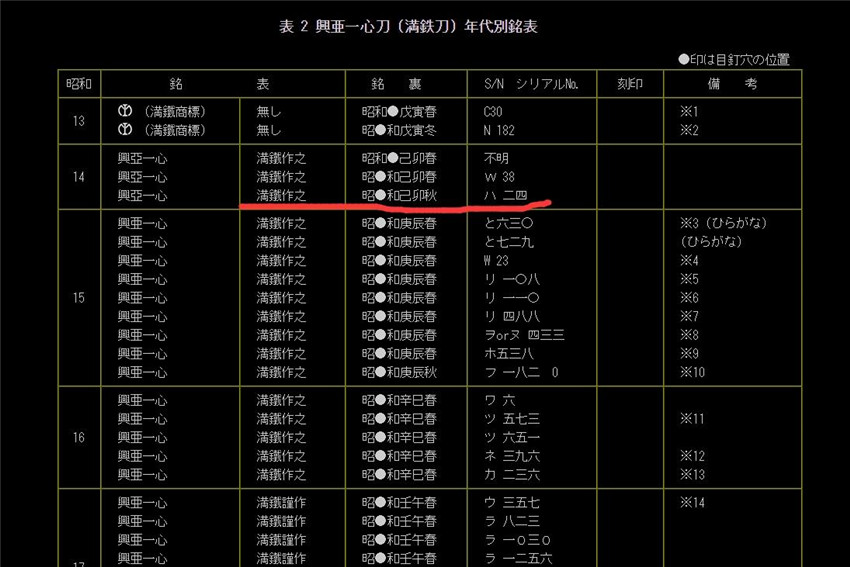Select the ヲorヌ 四三三 serial entry
The height and width of the screenshot is (567, 850).
[526, 335]
